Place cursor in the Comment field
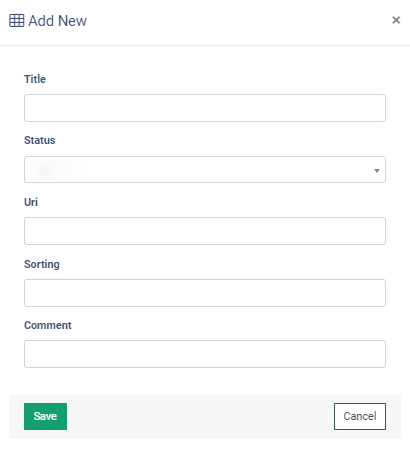Image resolution: width=410 pixels, height=449 pixels. point(205,354)
